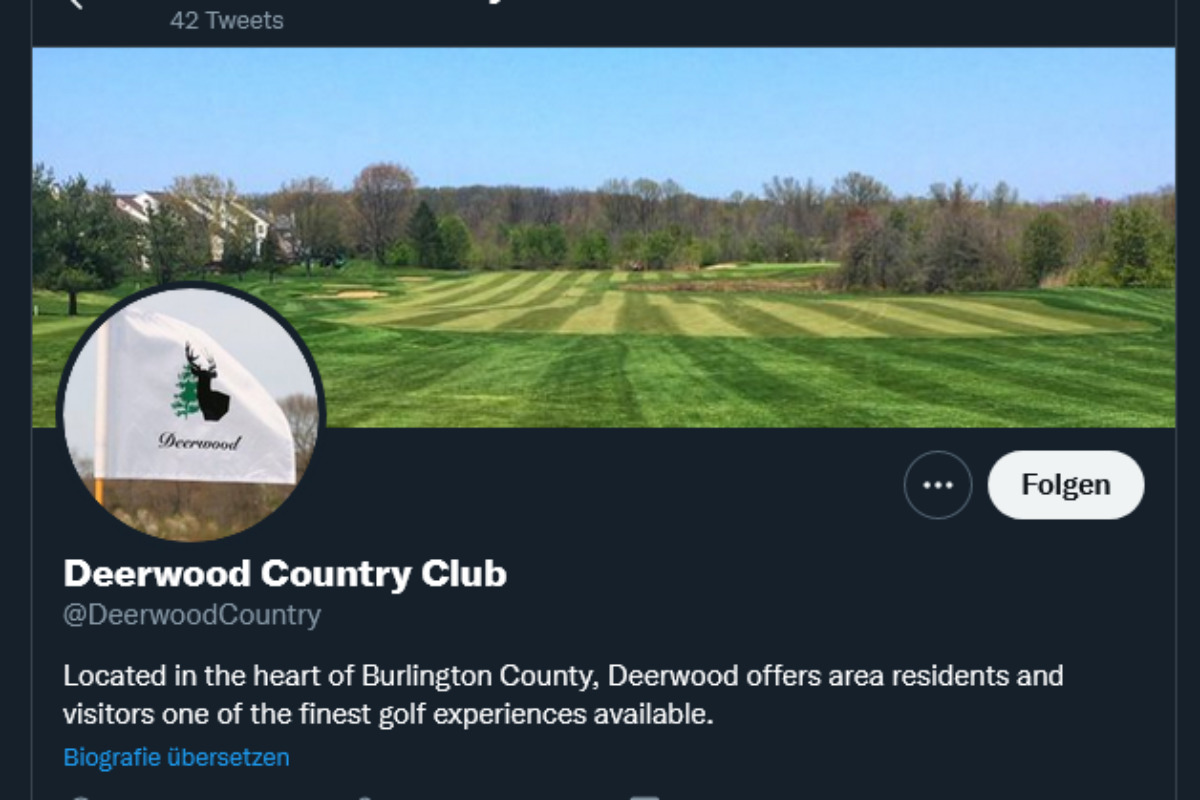The width and height of the screenshot is (1200, 800).
Task: Click the @DeerwoodCountry handle
Action: tap(192, 614)
